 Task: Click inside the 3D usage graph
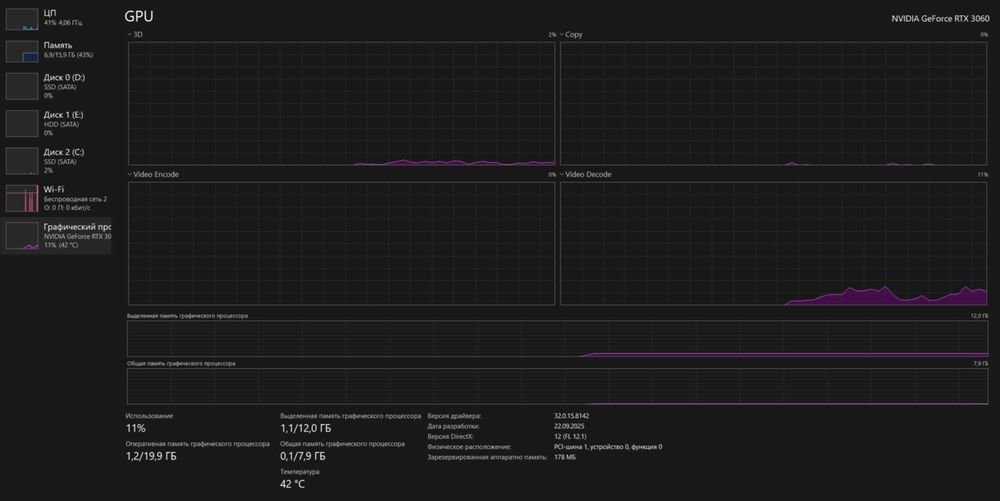click(342, 103)
